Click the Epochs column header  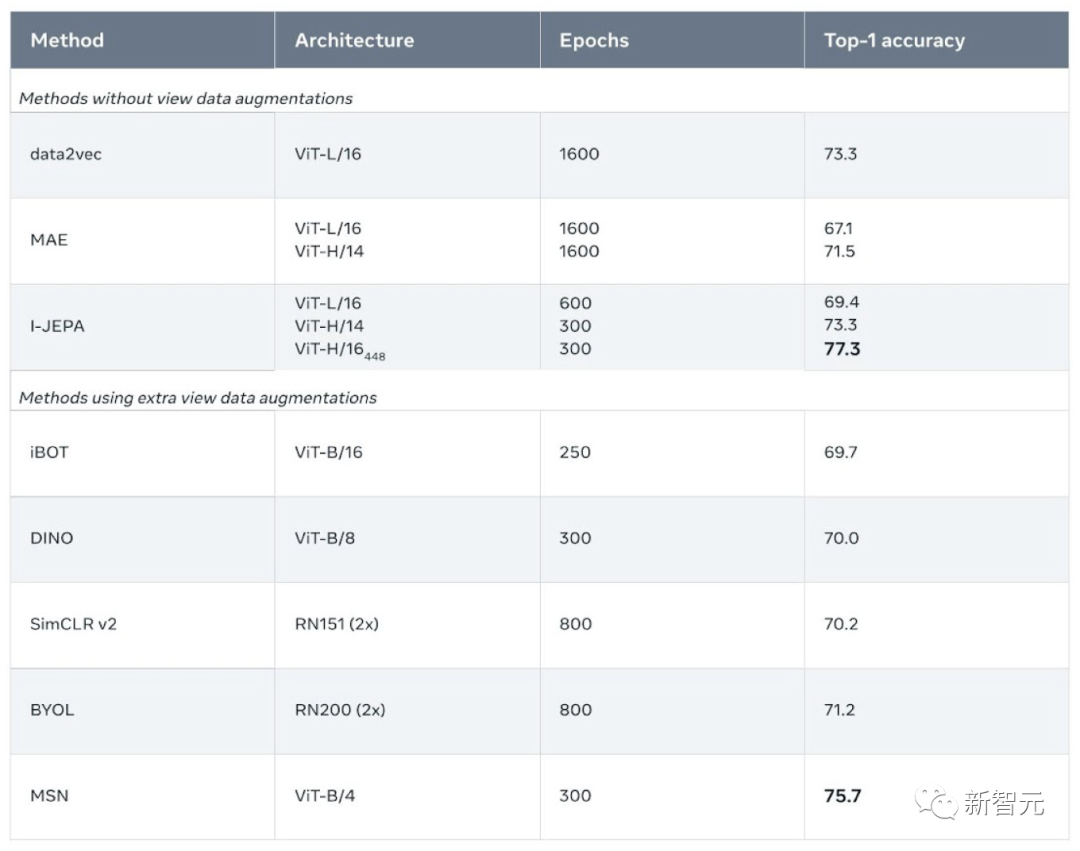click(x=672, y=40)
